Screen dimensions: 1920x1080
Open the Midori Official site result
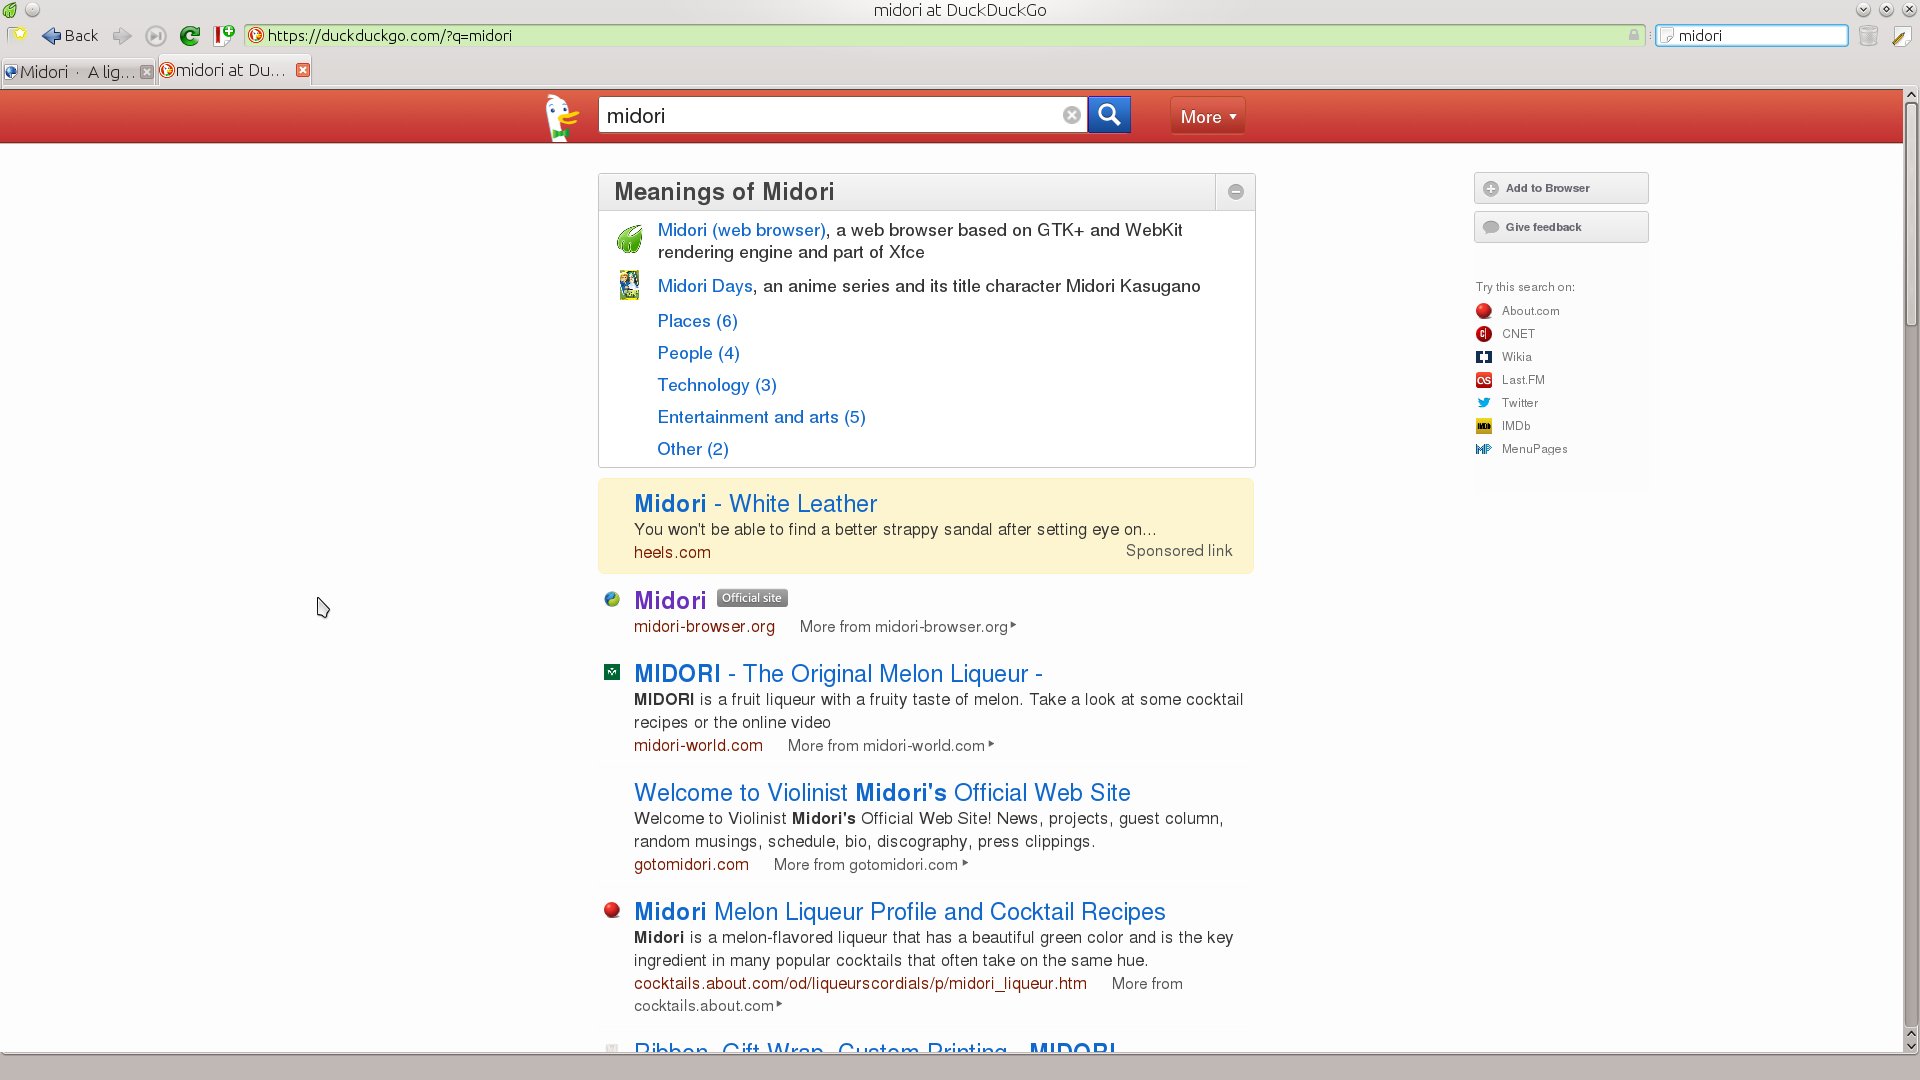(x=670, y=600)
